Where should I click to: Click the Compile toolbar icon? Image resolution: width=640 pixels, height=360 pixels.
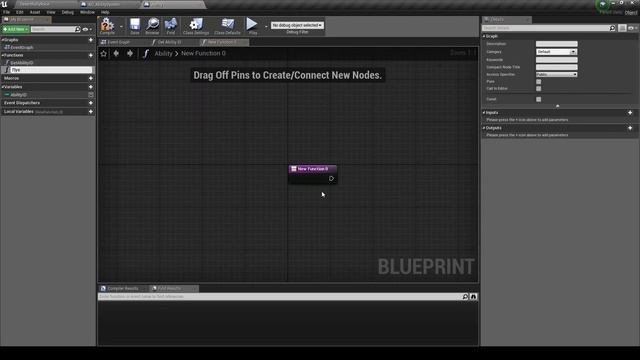[107, 25]
